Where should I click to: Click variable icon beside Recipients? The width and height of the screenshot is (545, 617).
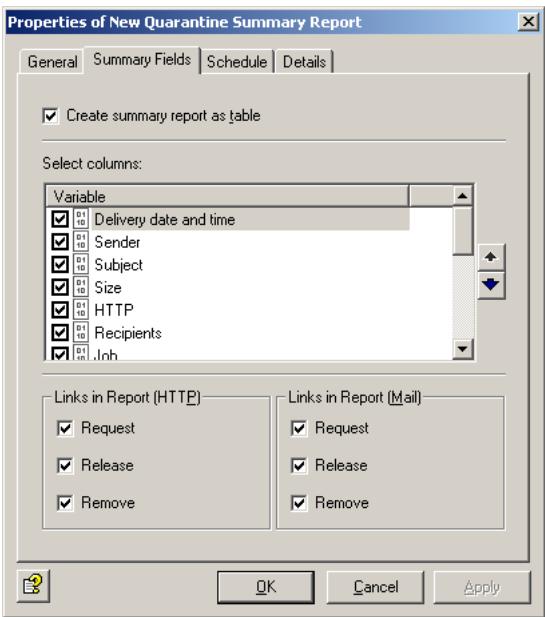pyautogui.click(x=81, y=333)
